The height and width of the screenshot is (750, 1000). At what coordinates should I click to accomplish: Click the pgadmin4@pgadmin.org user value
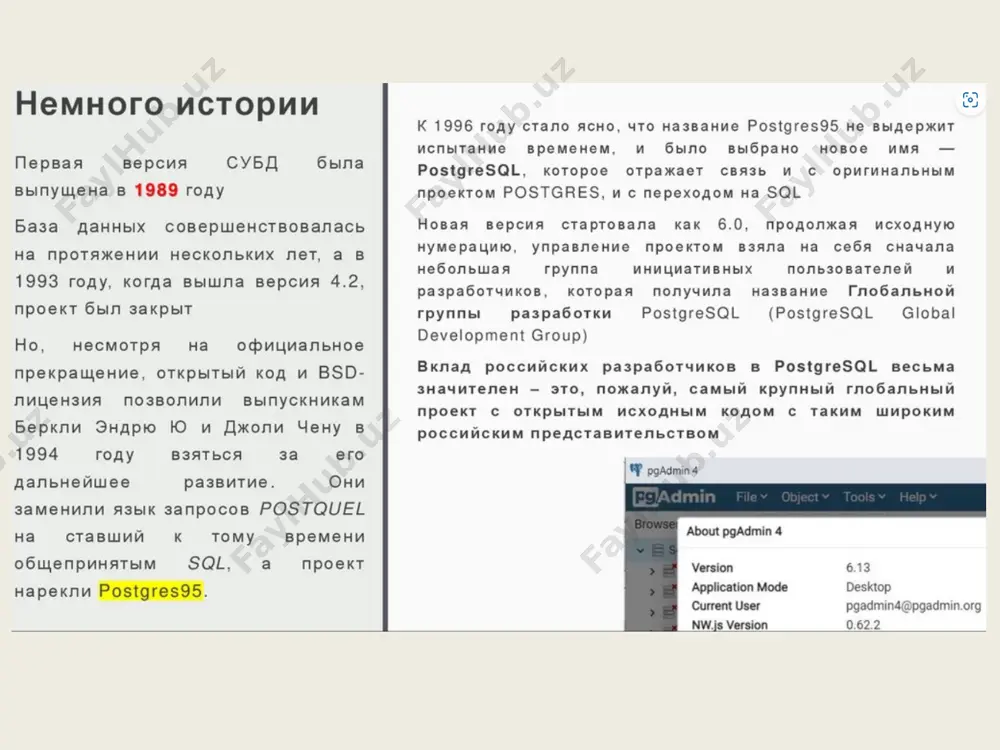click(913, 606)
